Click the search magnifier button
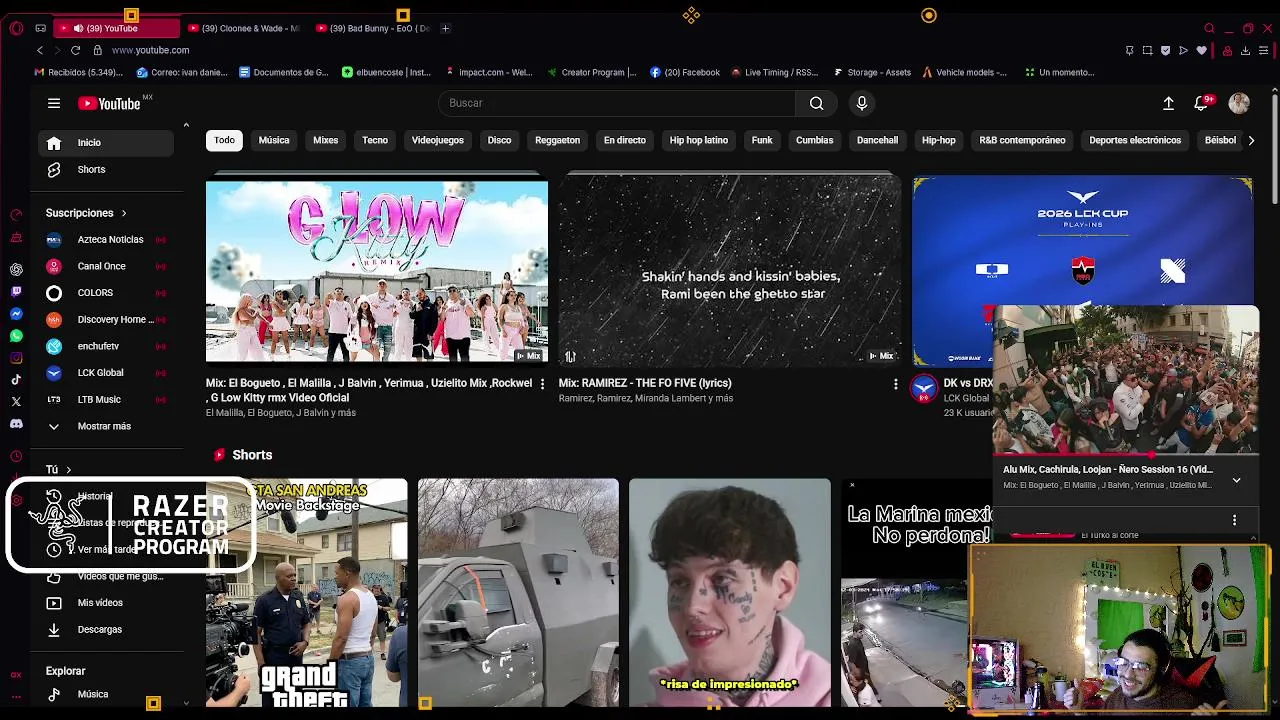Screen dimensions: 1280x720 point(816,103)
